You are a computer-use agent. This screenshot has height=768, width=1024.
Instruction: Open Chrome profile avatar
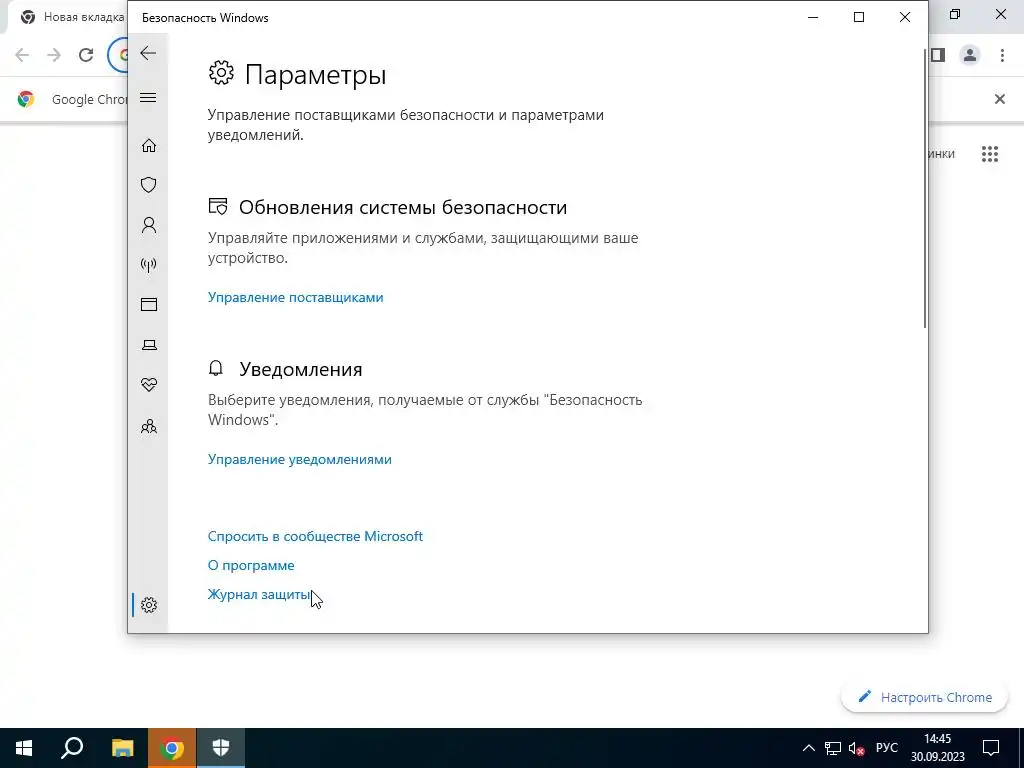[970, 55]
